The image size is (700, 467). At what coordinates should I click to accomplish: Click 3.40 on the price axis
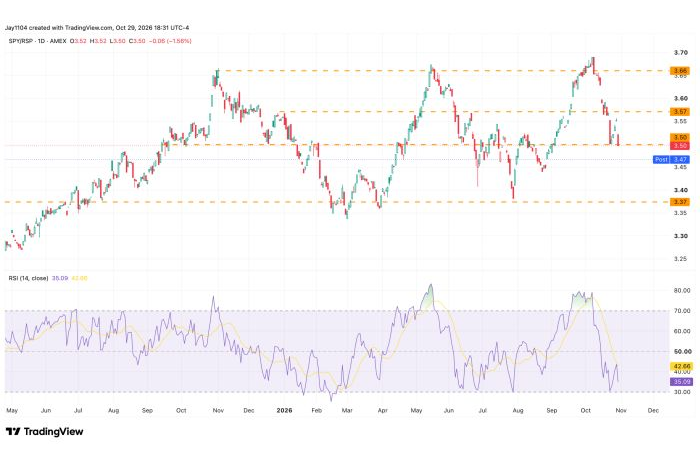(x=680, y=190)
